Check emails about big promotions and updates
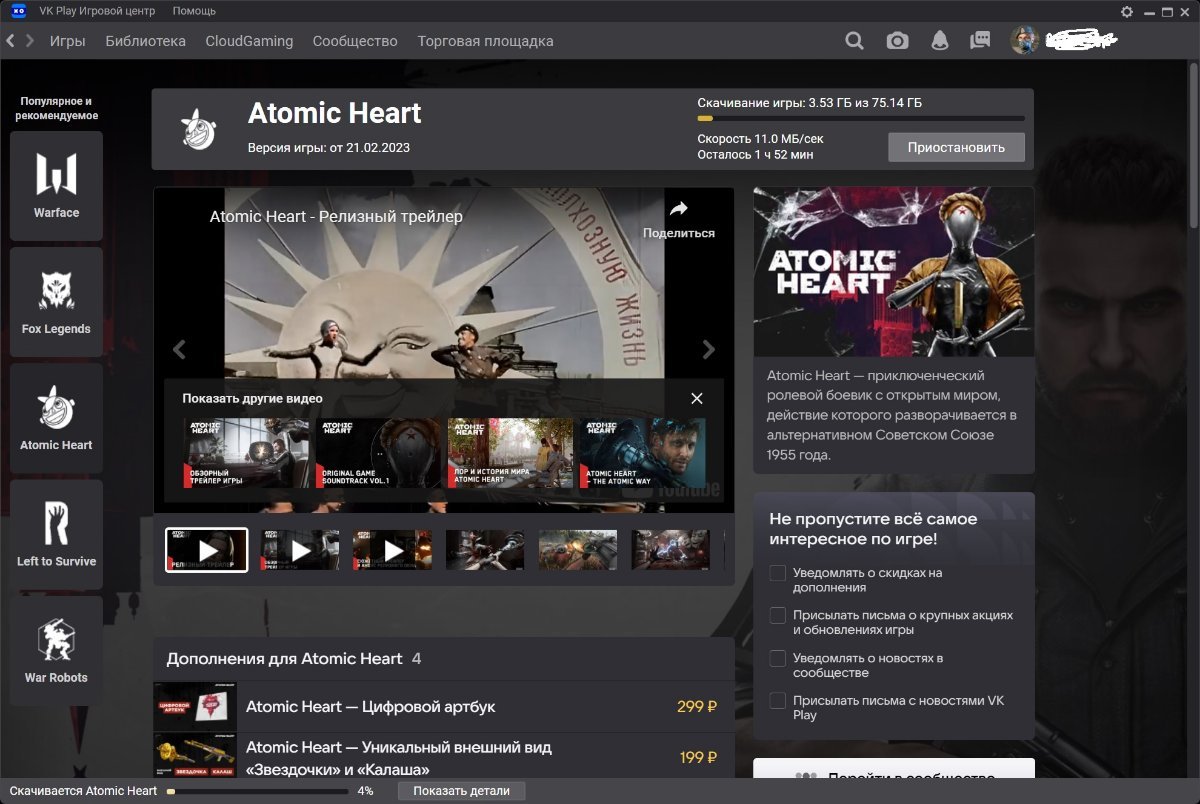This screenshot has height=804, width=1200. click(x=777, y=616)
